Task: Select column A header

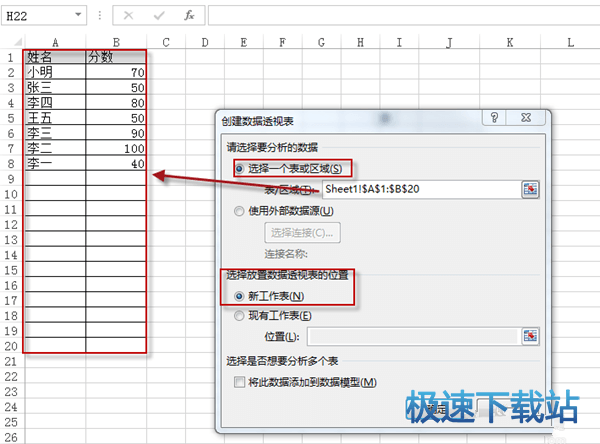Action: tap(55, 42)
